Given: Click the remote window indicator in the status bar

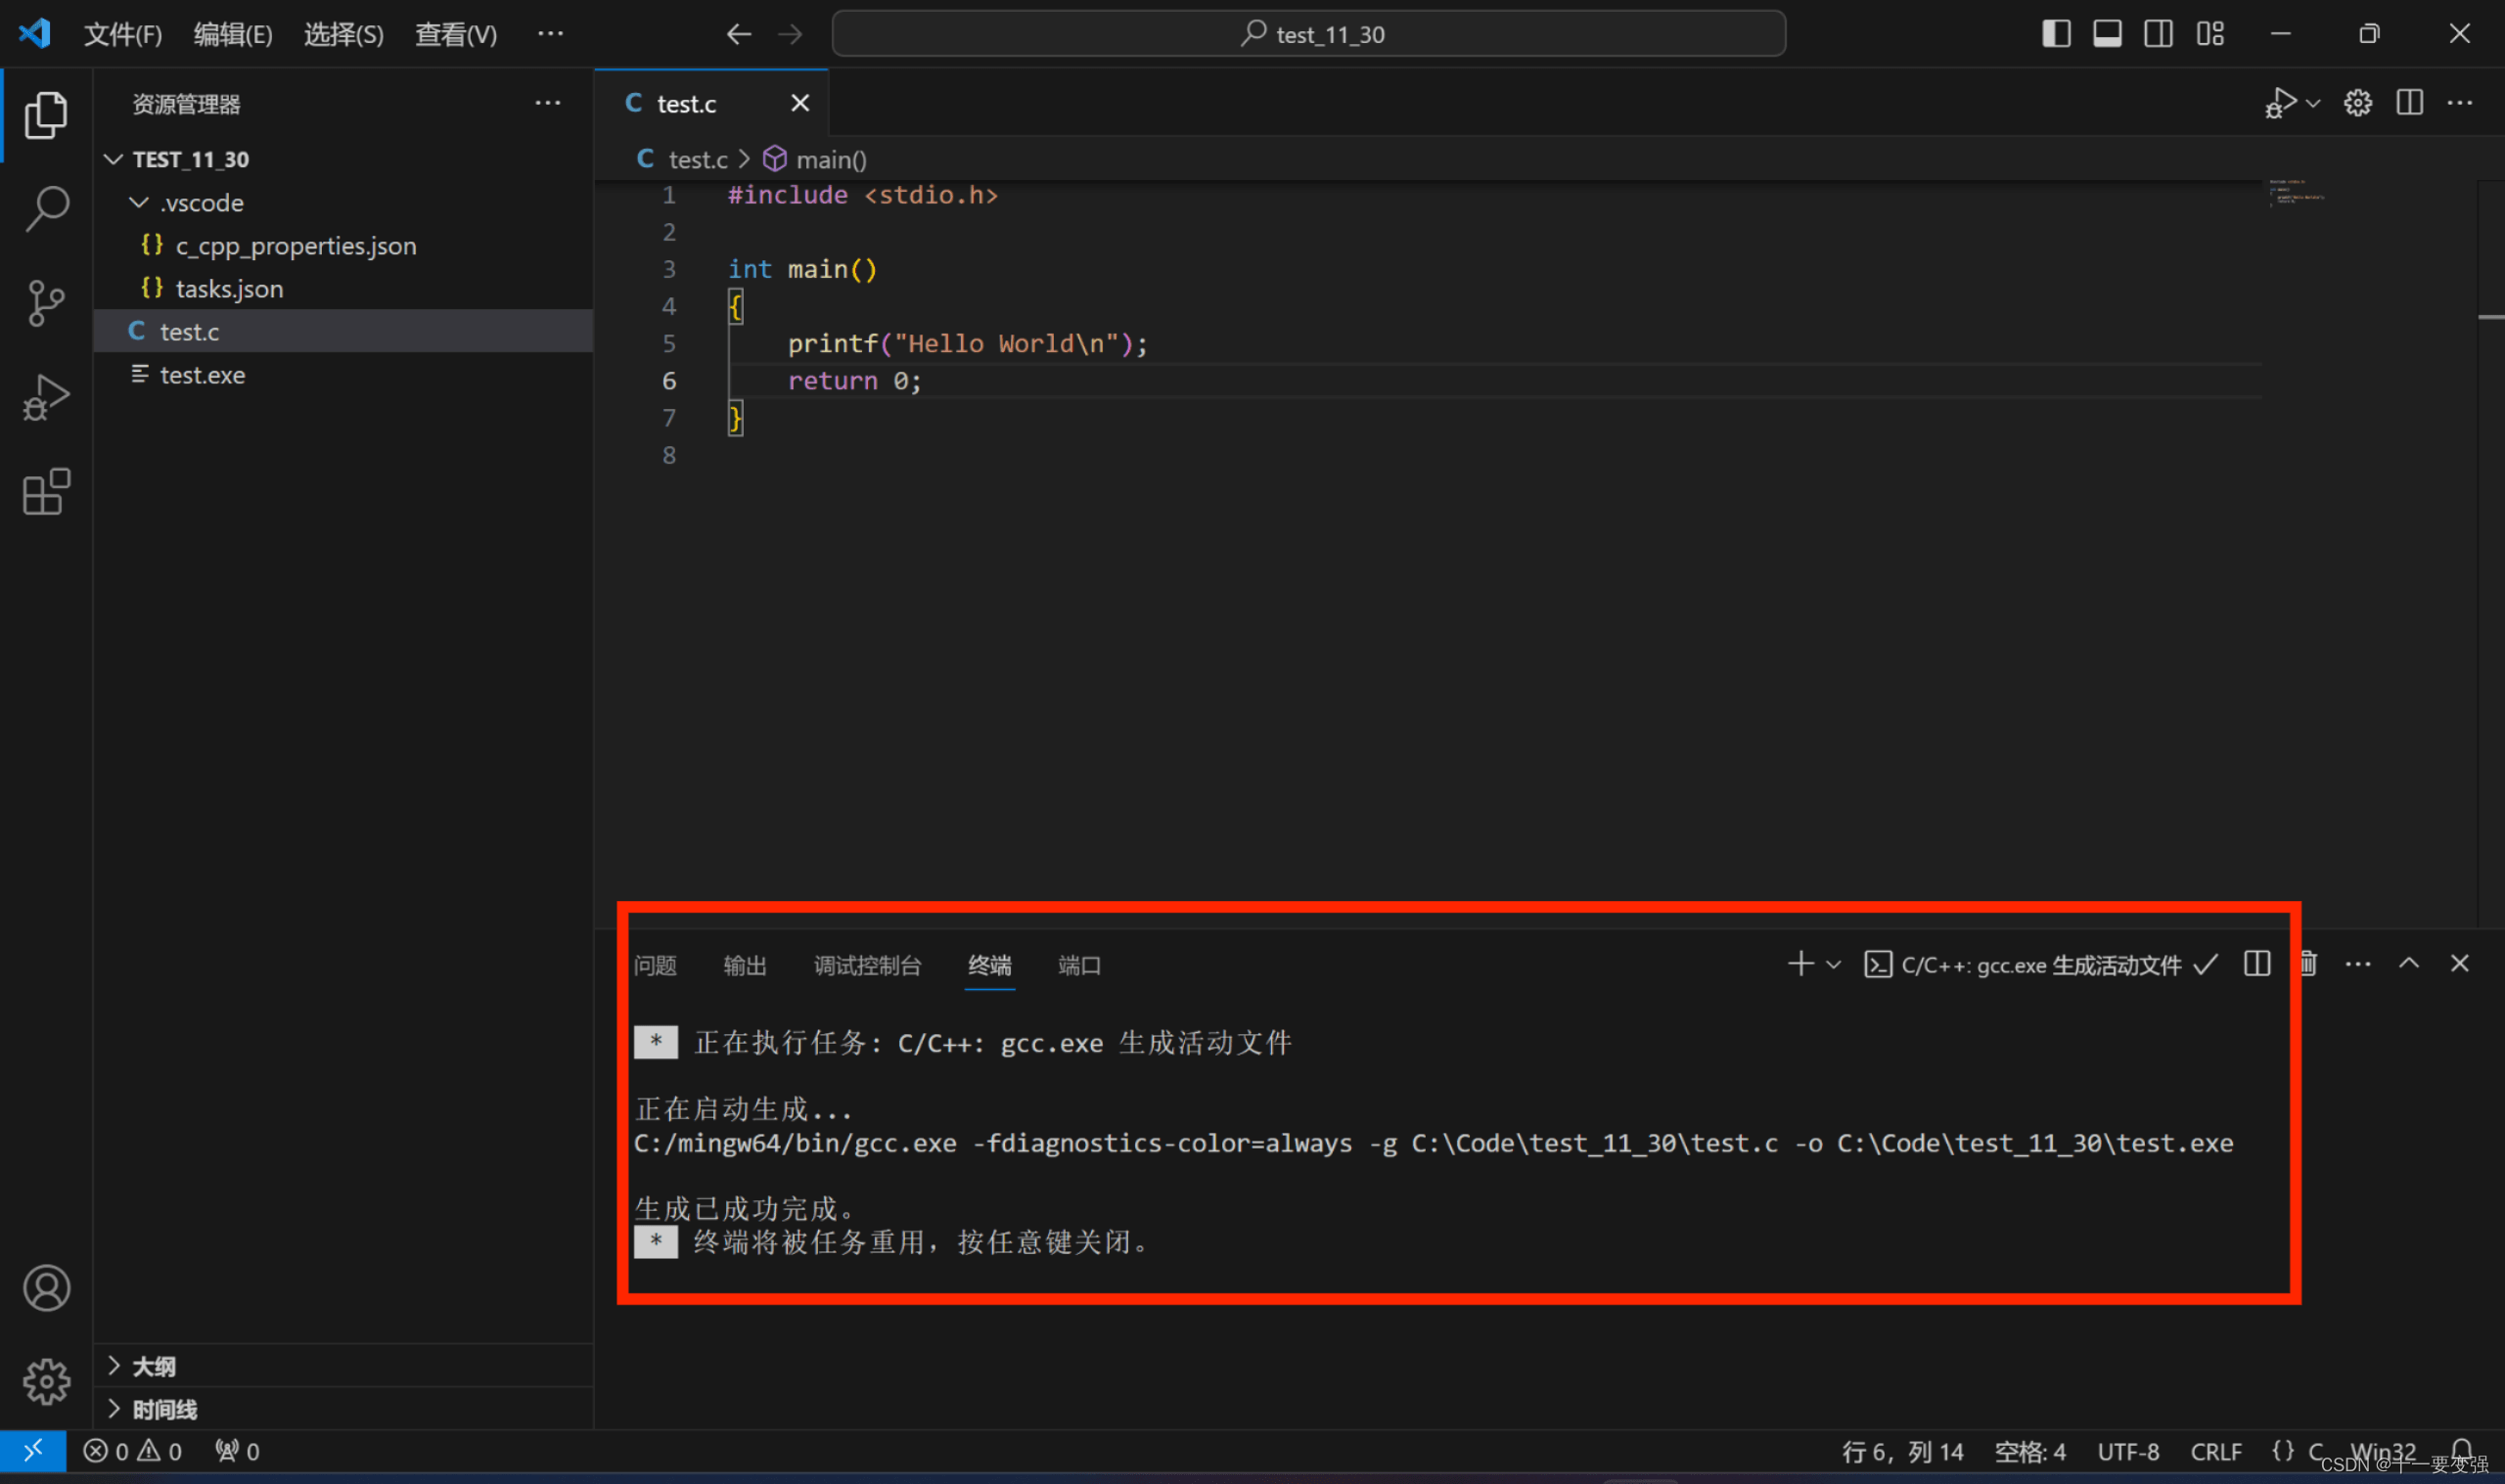Looking at the screenshot, I should coord(33,1451).
